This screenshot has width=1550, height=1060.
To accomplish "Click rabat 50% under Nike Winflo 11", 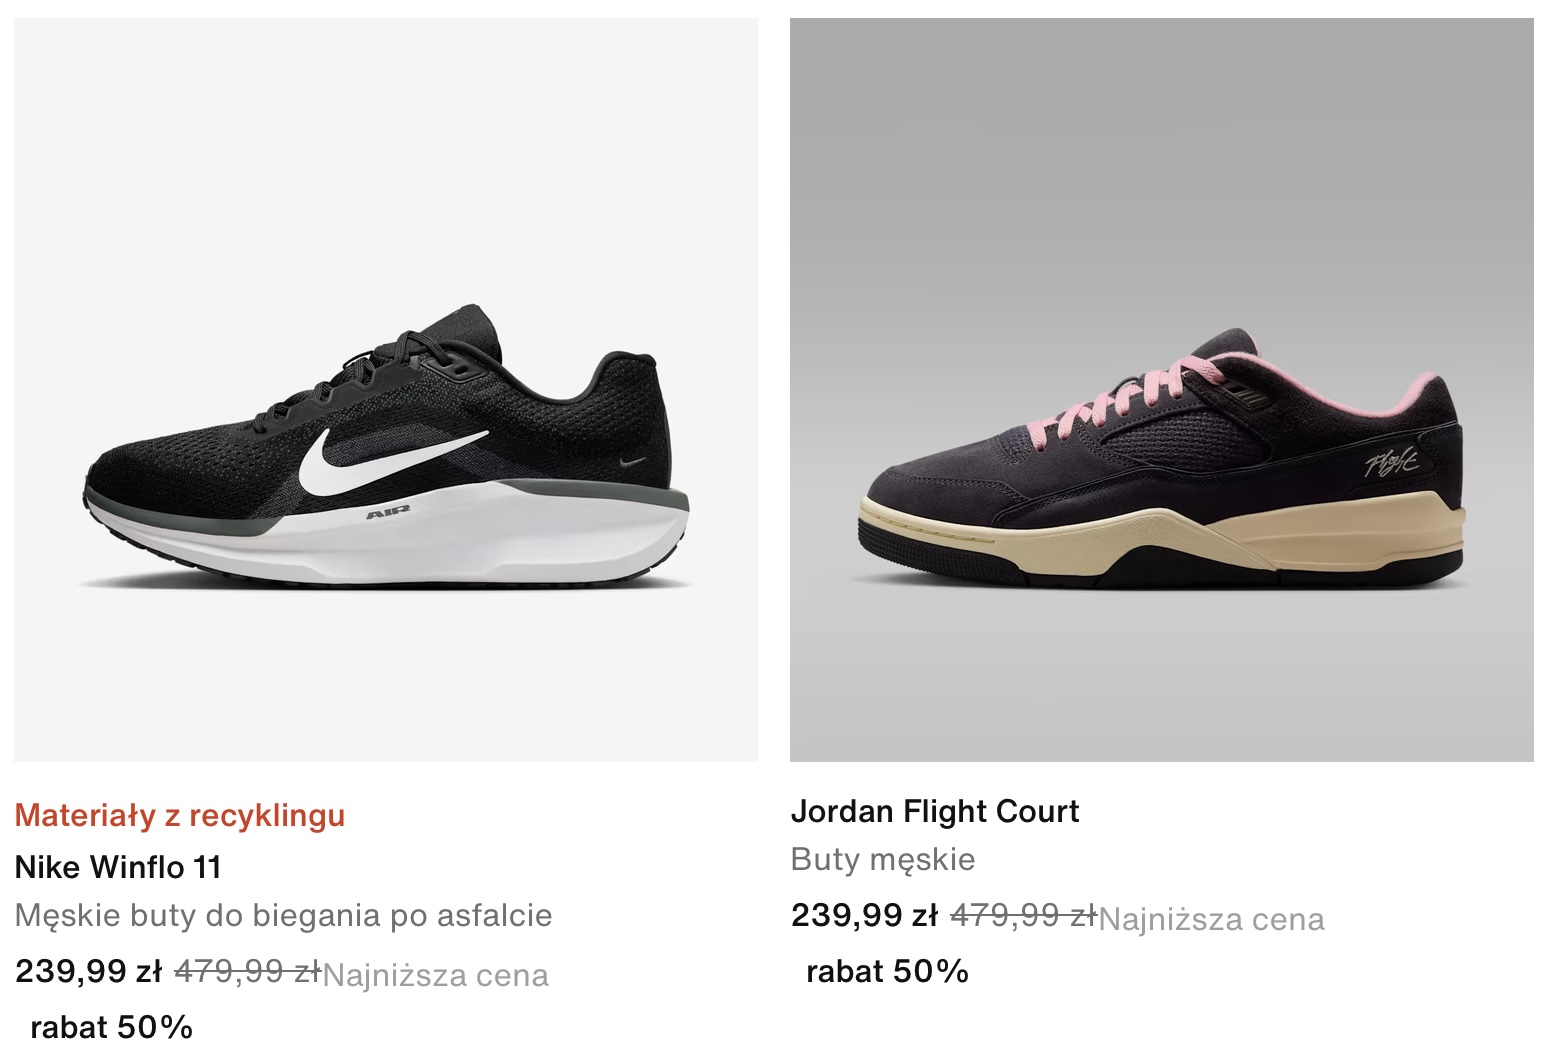I will 112,1027.
